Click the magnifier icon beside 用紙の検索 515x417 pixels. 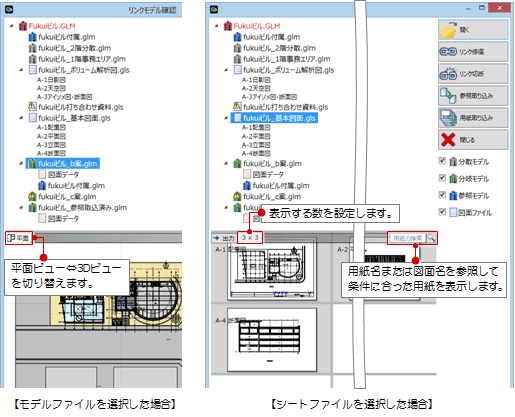tap(431, 238)
